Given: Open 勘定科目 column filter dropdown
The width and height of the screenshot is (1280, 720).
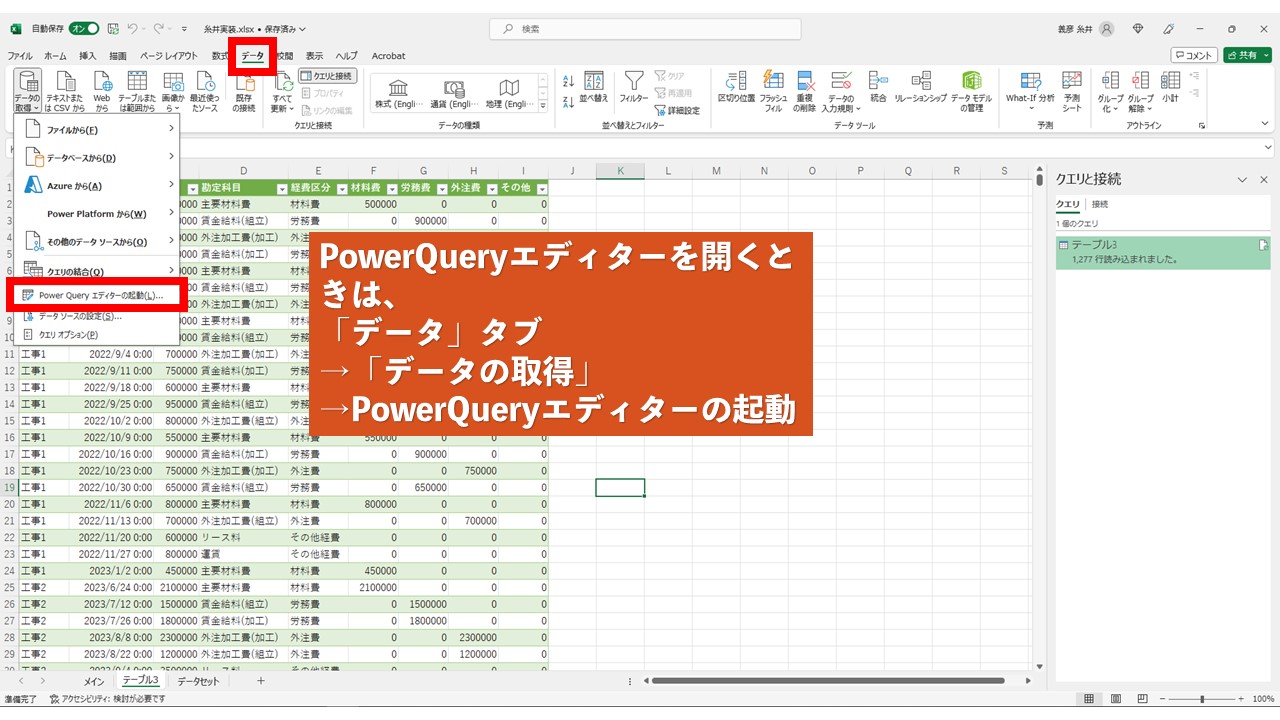Looking at the screenshot, I should 280,188.
